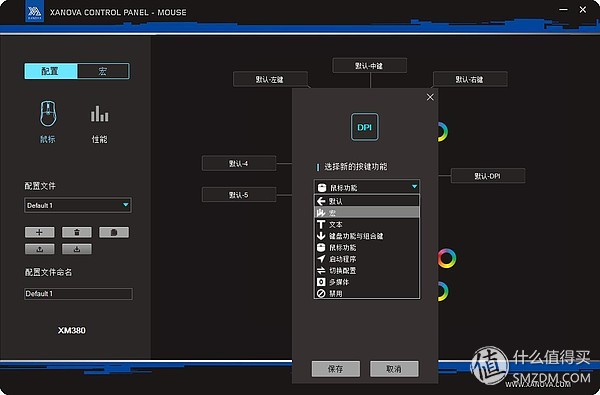The height and width of the screenshot is (395, 600).
Task: Choose 鼠标功能 from the open list
Action: [x=367, y=247]
